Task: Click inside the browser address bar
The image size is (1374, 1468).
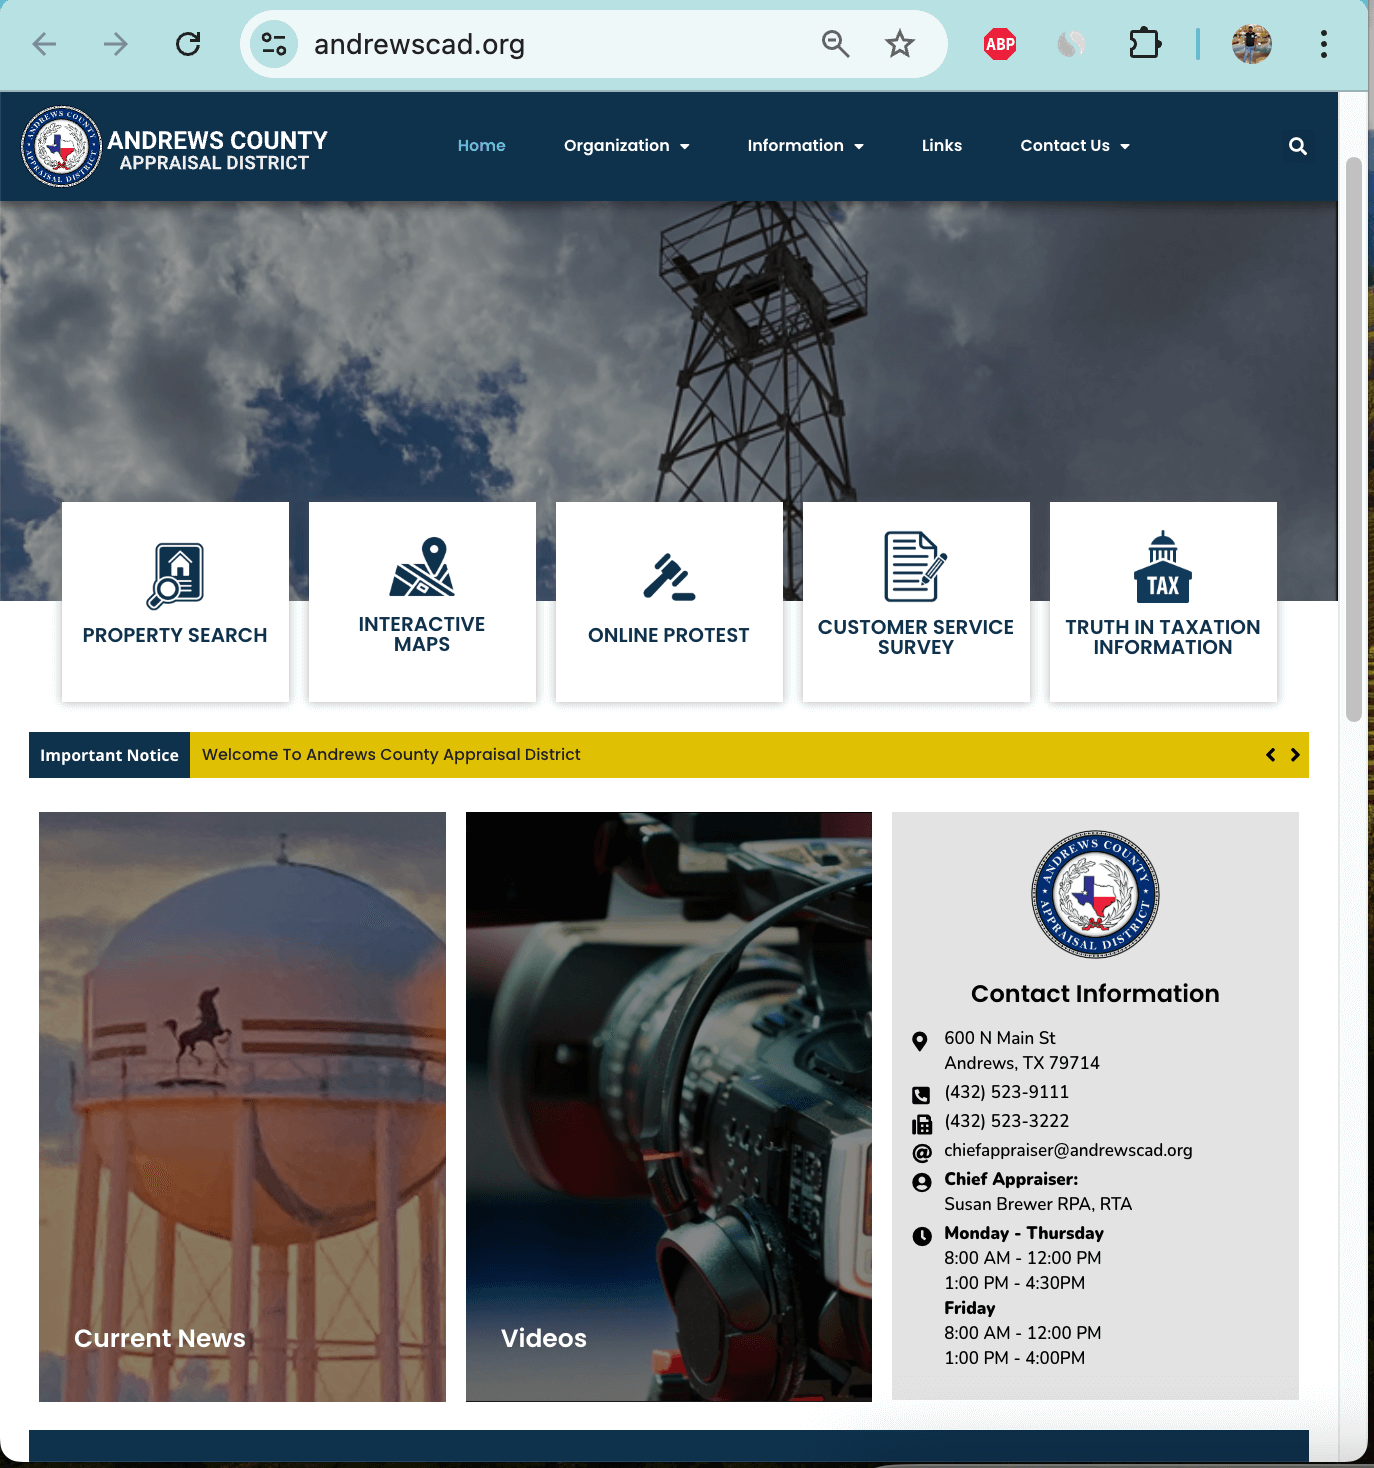Action: pos(500,44)
